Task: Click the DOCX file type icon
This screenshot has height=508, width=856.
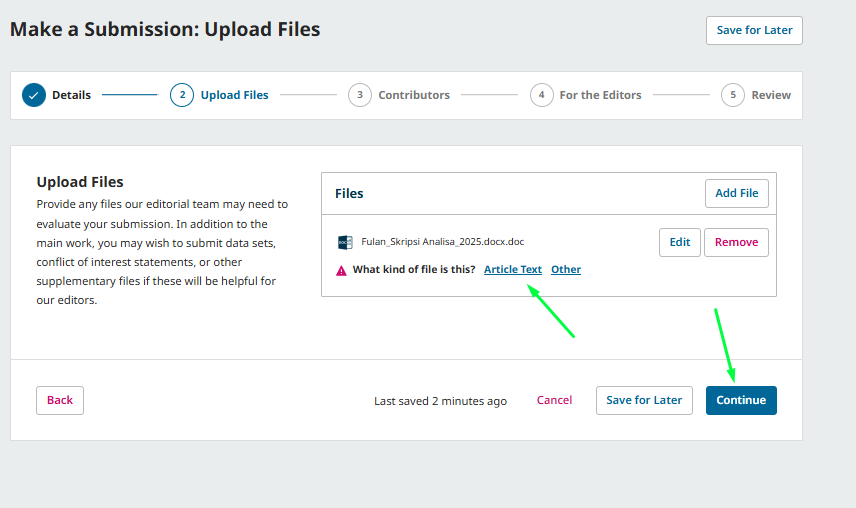Action: [345, 242]
